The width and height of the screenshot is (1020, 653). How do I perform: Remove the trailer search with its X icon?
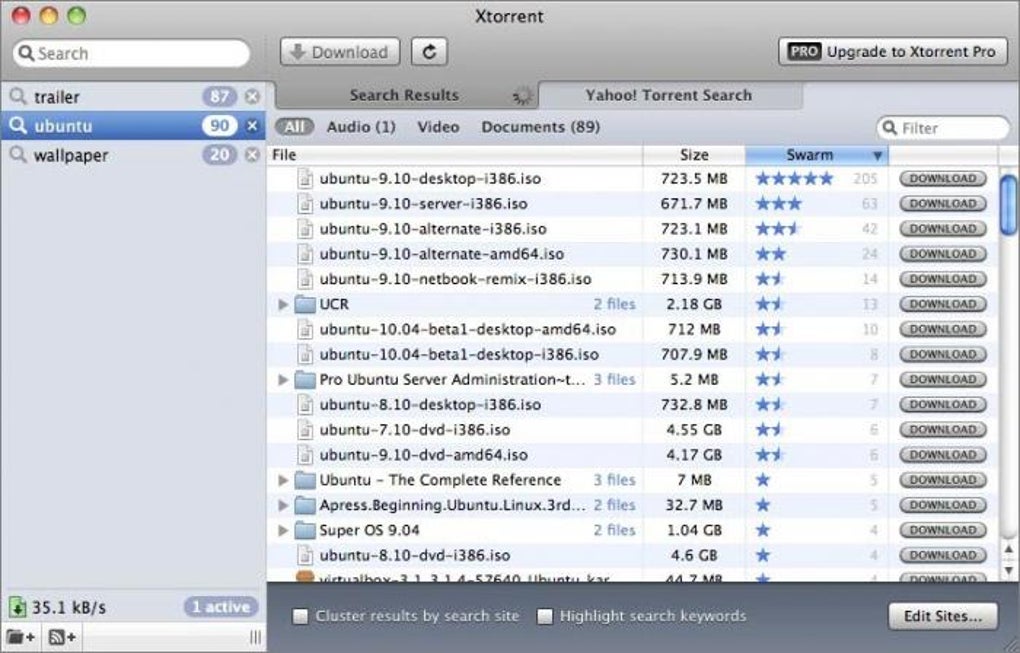(252, 97)
